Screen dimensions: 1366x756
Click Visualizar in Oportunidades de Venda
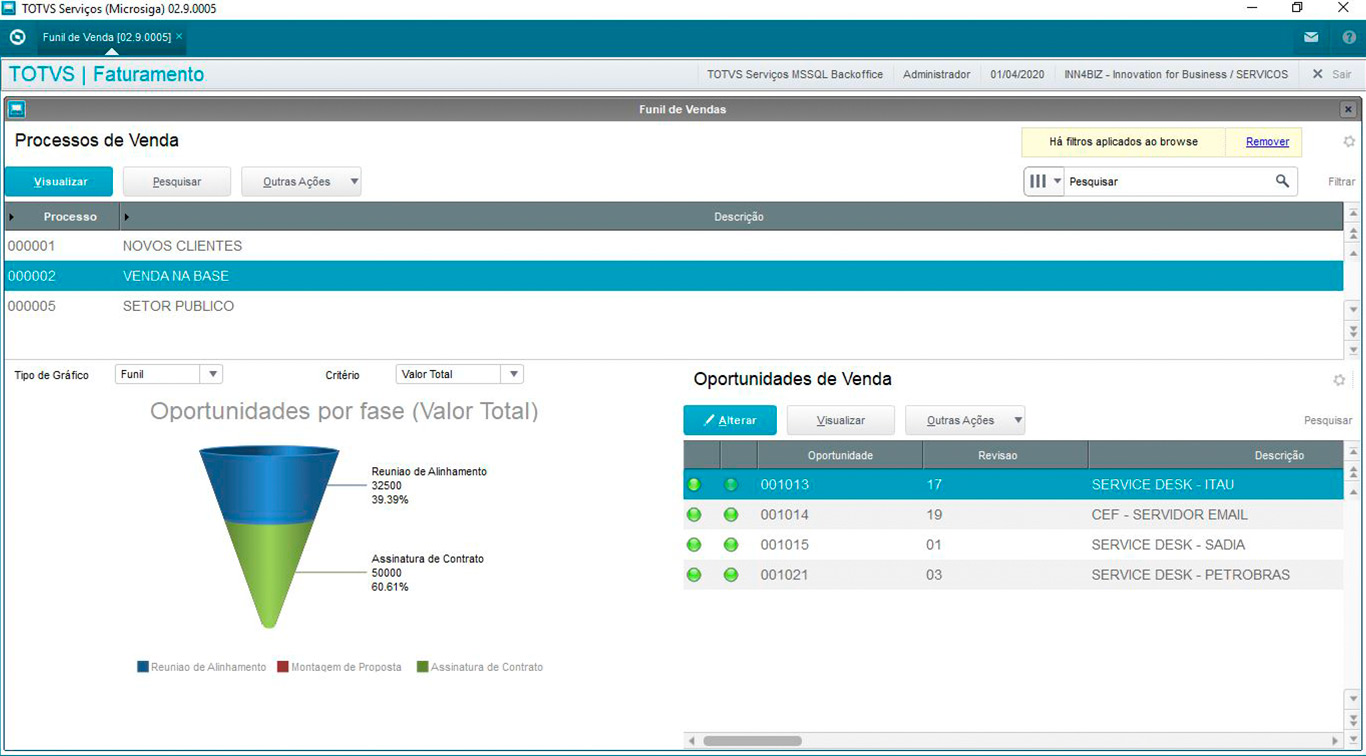click(x=841, y=420)
